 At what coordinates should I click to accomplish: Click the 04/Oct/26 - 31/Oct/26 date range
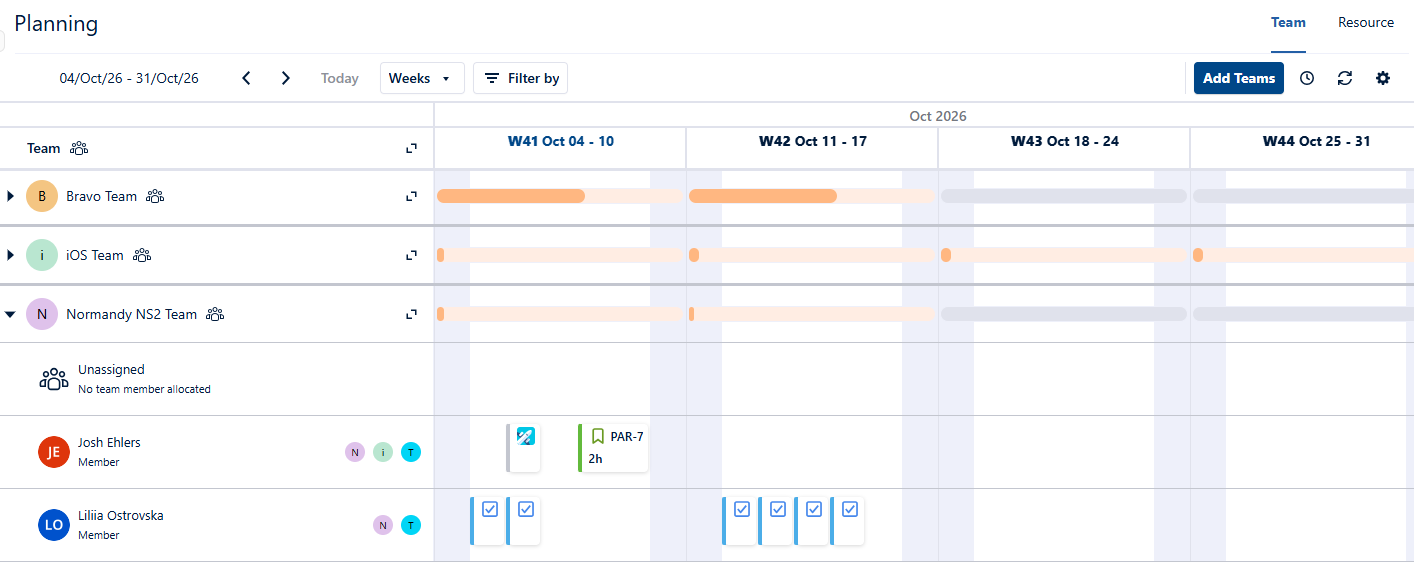pyautogui.click(x=129, y=78)
